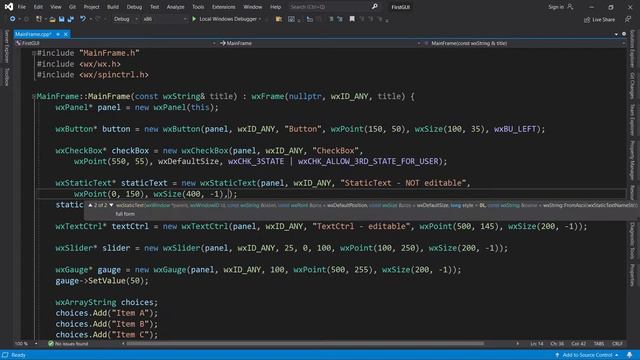The height and width of the screenshot is (360, 640).
Task: Open the Toolbox side panel
Action: [x=7, y=77]
